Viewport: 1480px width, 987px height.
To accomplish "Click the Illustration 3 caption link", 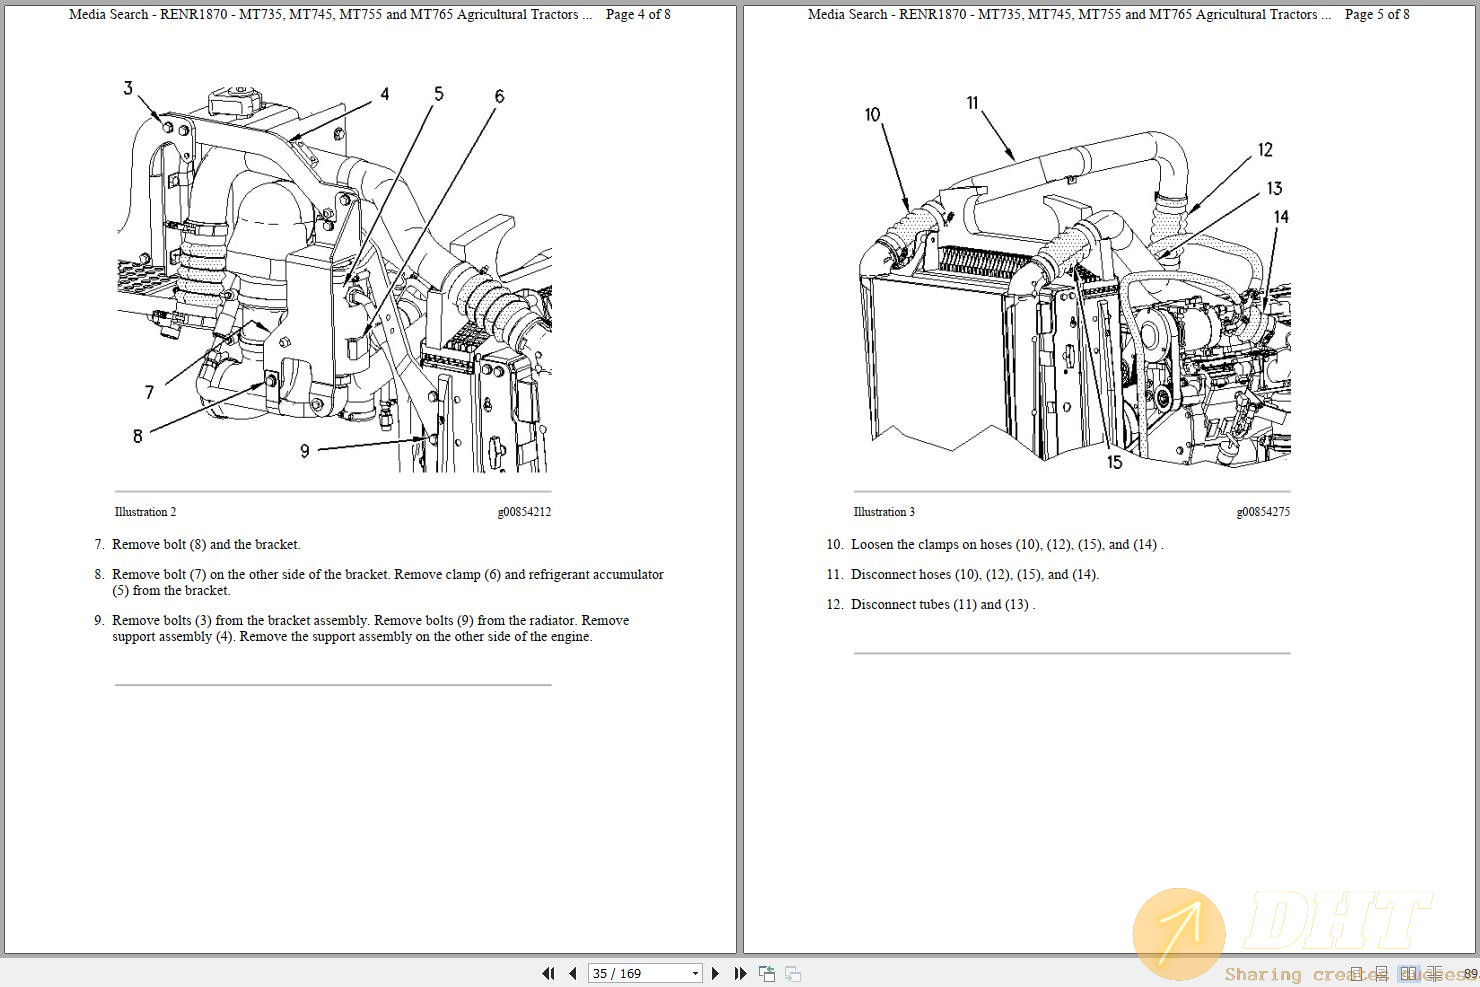I will 884,511.
